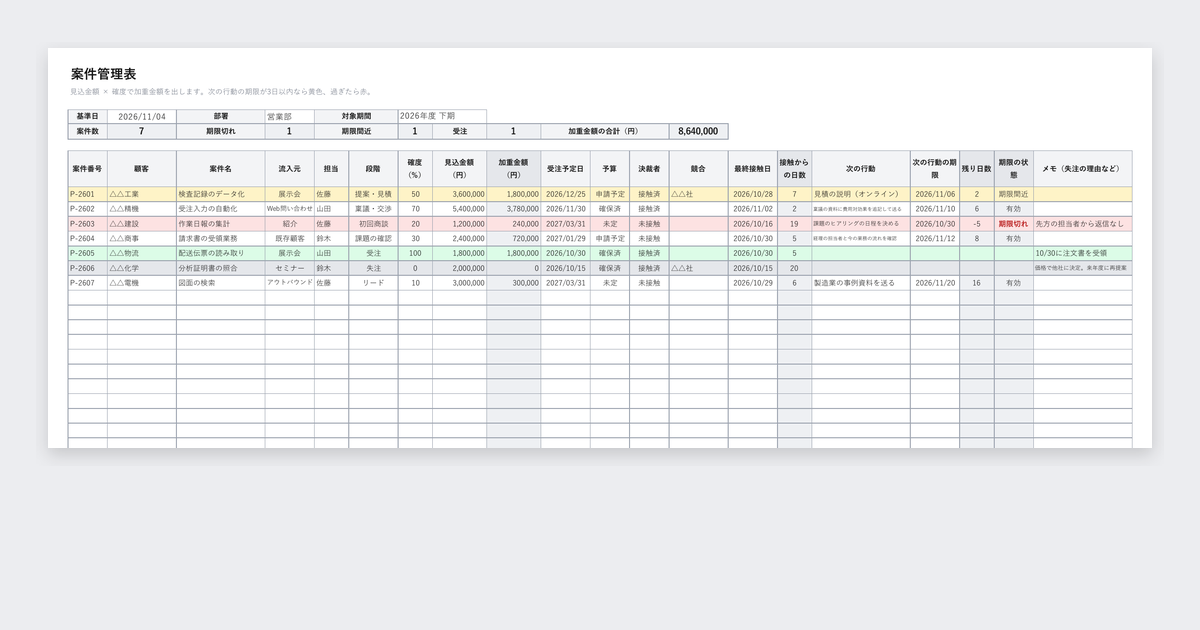The height and width of the screenshot is (630, 1200).
Task: Select the 決裁者 column header
Action: click(x=649, y=168)
